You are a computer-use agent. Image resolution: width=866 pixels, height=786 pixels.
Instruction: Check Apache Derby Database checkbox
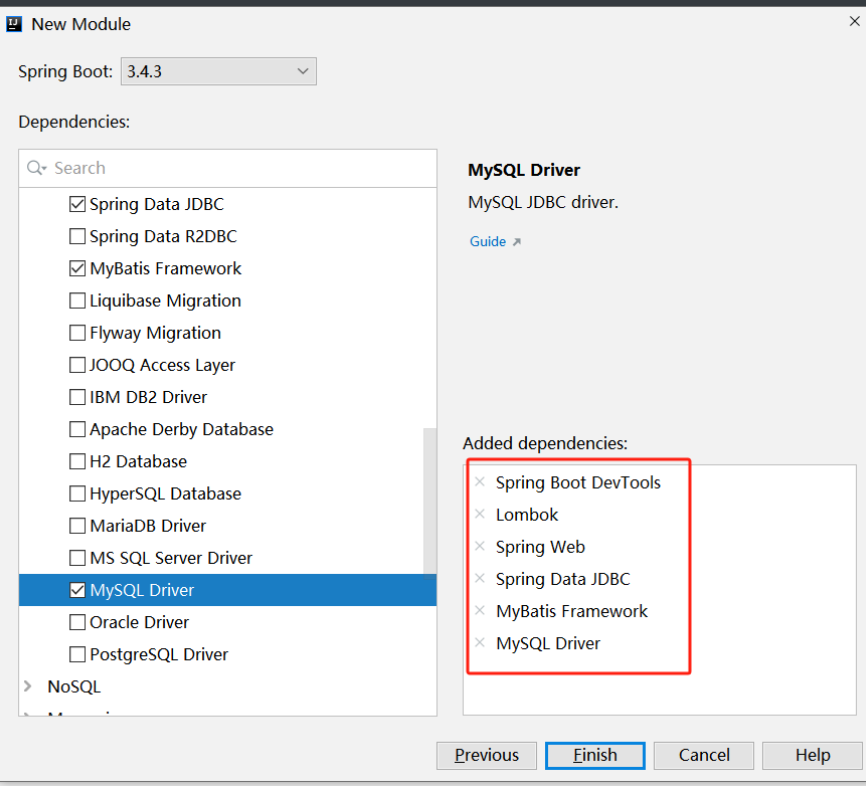(x=77, y=429)
